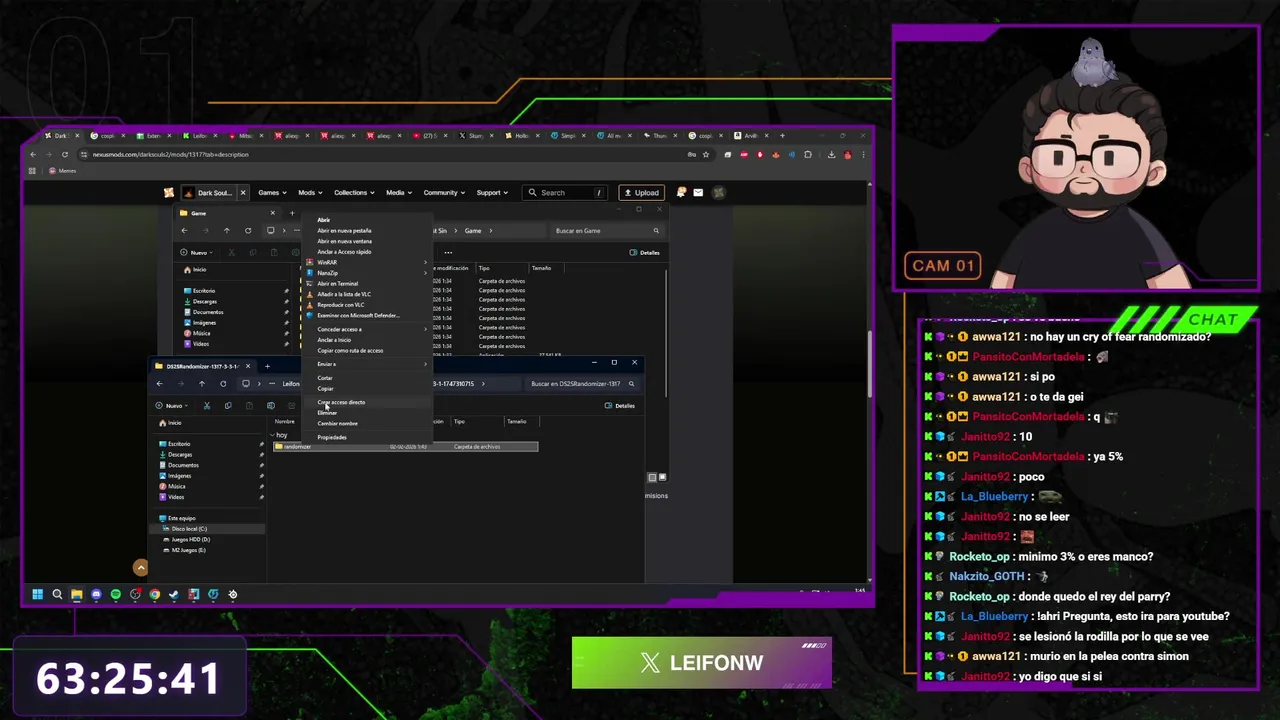The height and width of the screenshot is (720, 1280).
Task: Expand Media dropdown on Nexus Mods
Action: point(399,192)
